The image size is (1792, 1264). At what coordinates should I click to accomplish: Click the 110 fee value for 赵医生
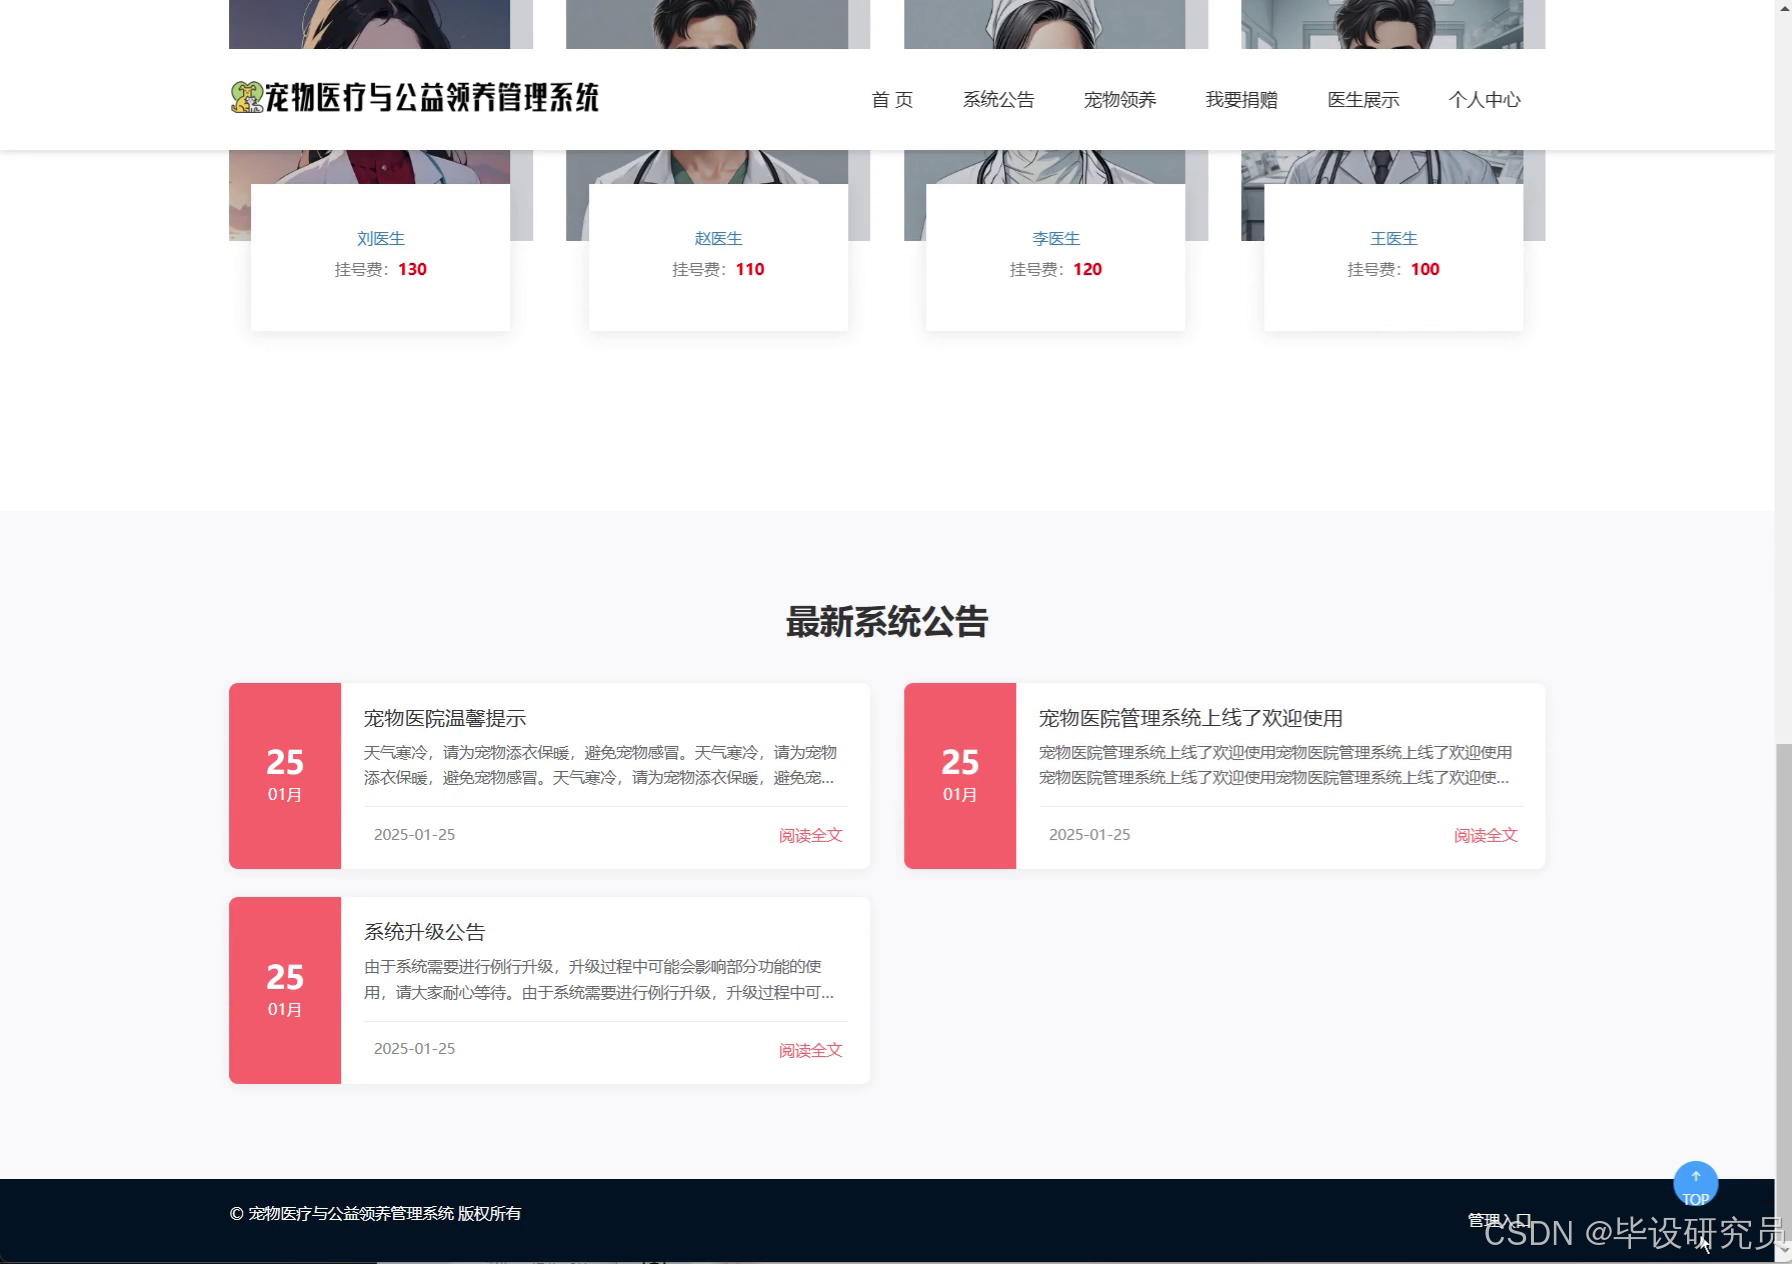pyautogui.click(x=750, y=269)
